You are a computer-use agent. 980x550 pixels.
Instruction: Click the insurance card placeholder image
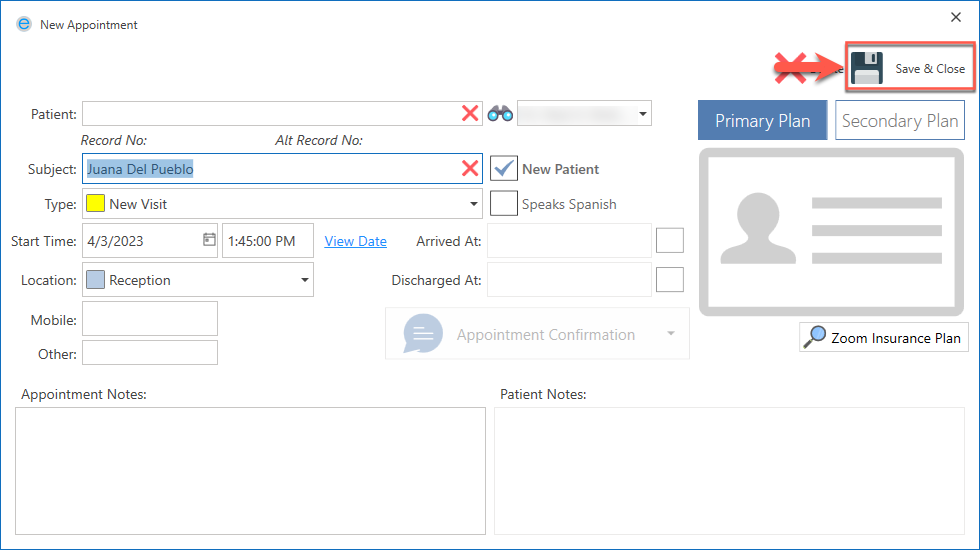[x=831, y=232]
